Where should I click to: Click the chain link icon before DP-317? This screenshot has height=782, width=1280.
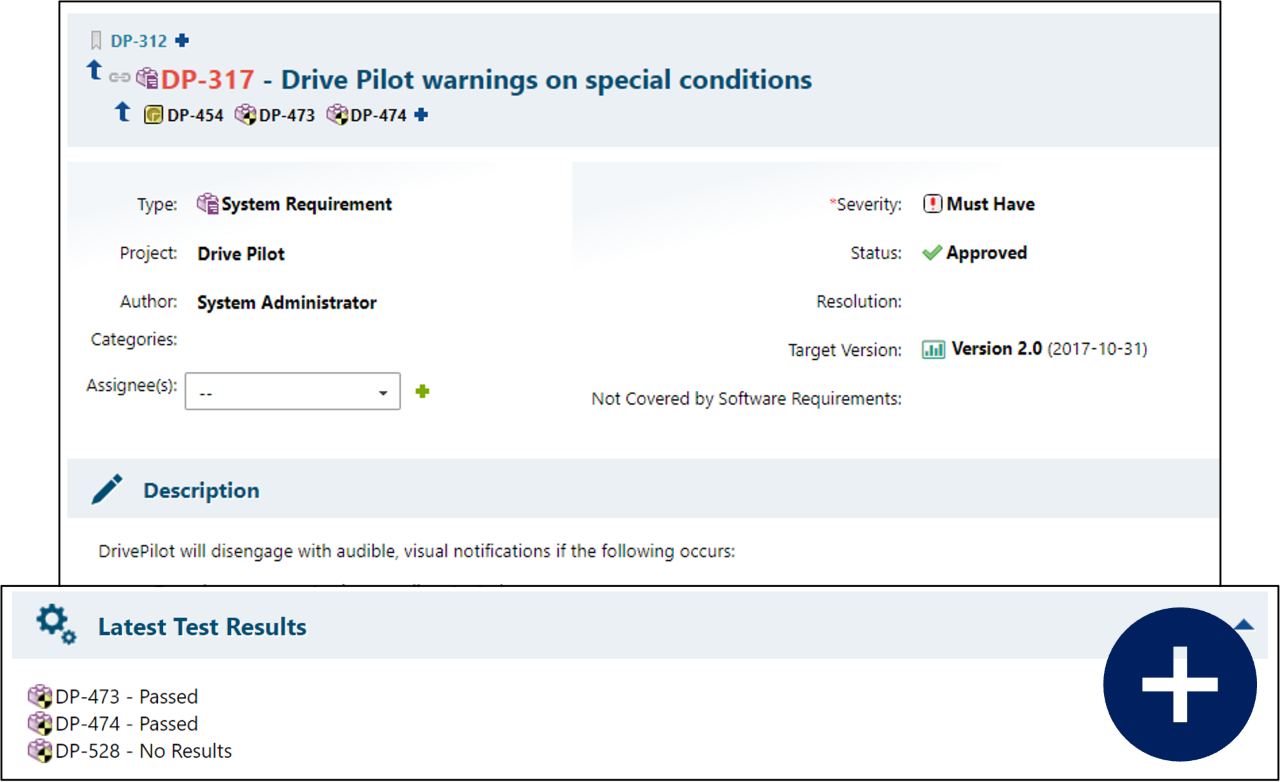pos(120,78)
